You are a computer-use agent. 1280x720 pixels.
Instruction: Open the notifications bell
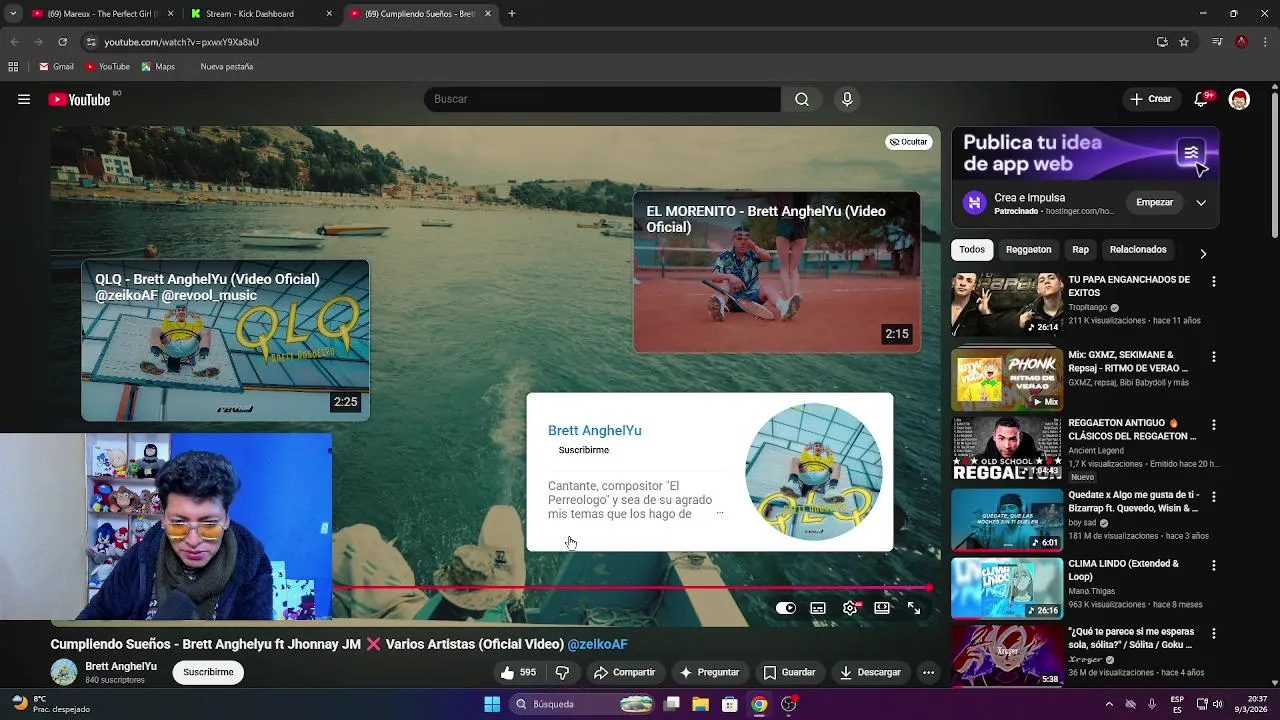1201,99
